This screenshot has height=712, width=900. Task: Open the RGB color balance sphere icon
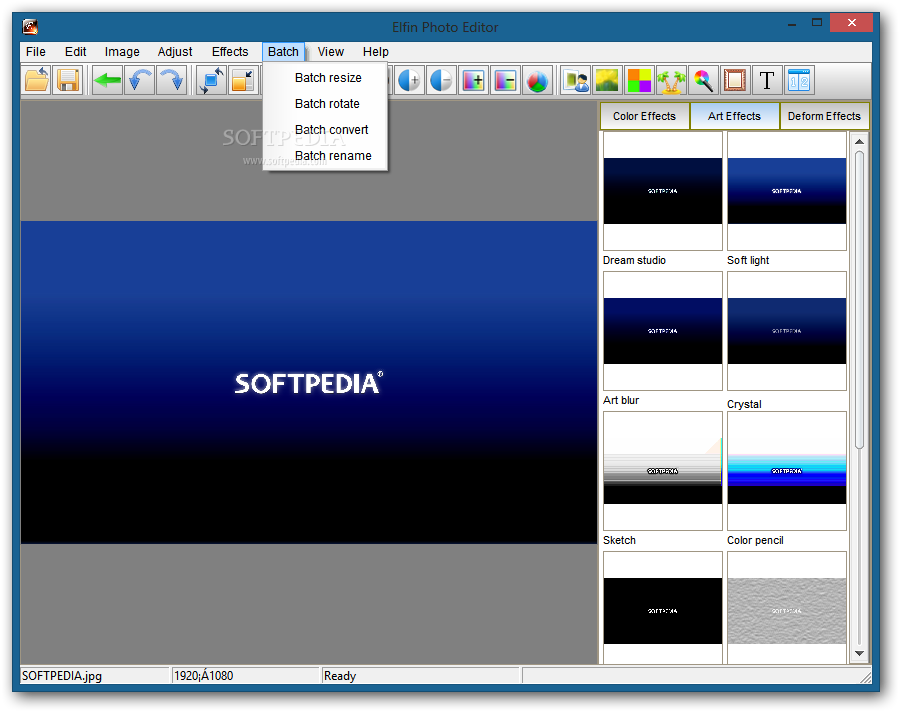tap(538, 80)
